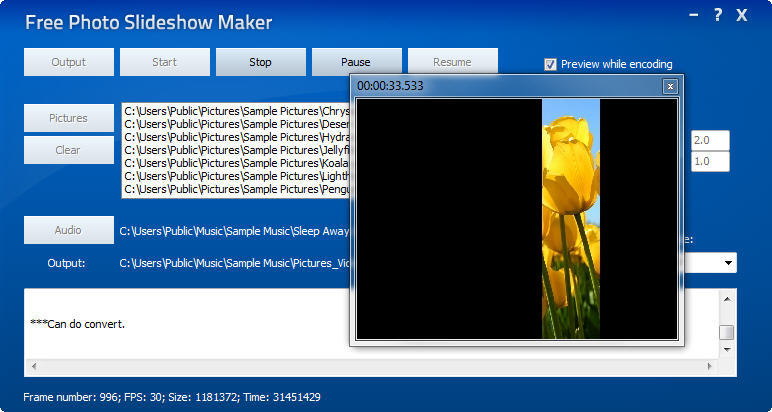
Task: Select the Jellyfish picture path row
Action: pos(237,150)
